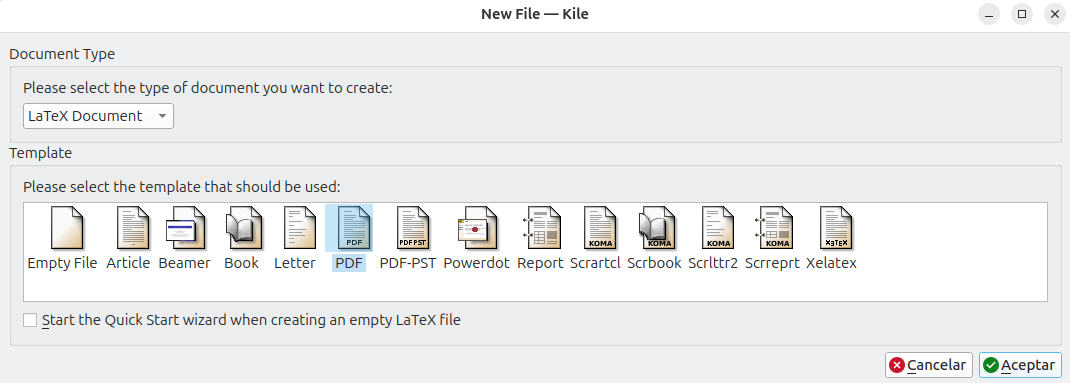The height and width of the screenshot is (383, 1070).
Task: Open the LaTeX Document type dropdown
Action: [x=98, y=116]
